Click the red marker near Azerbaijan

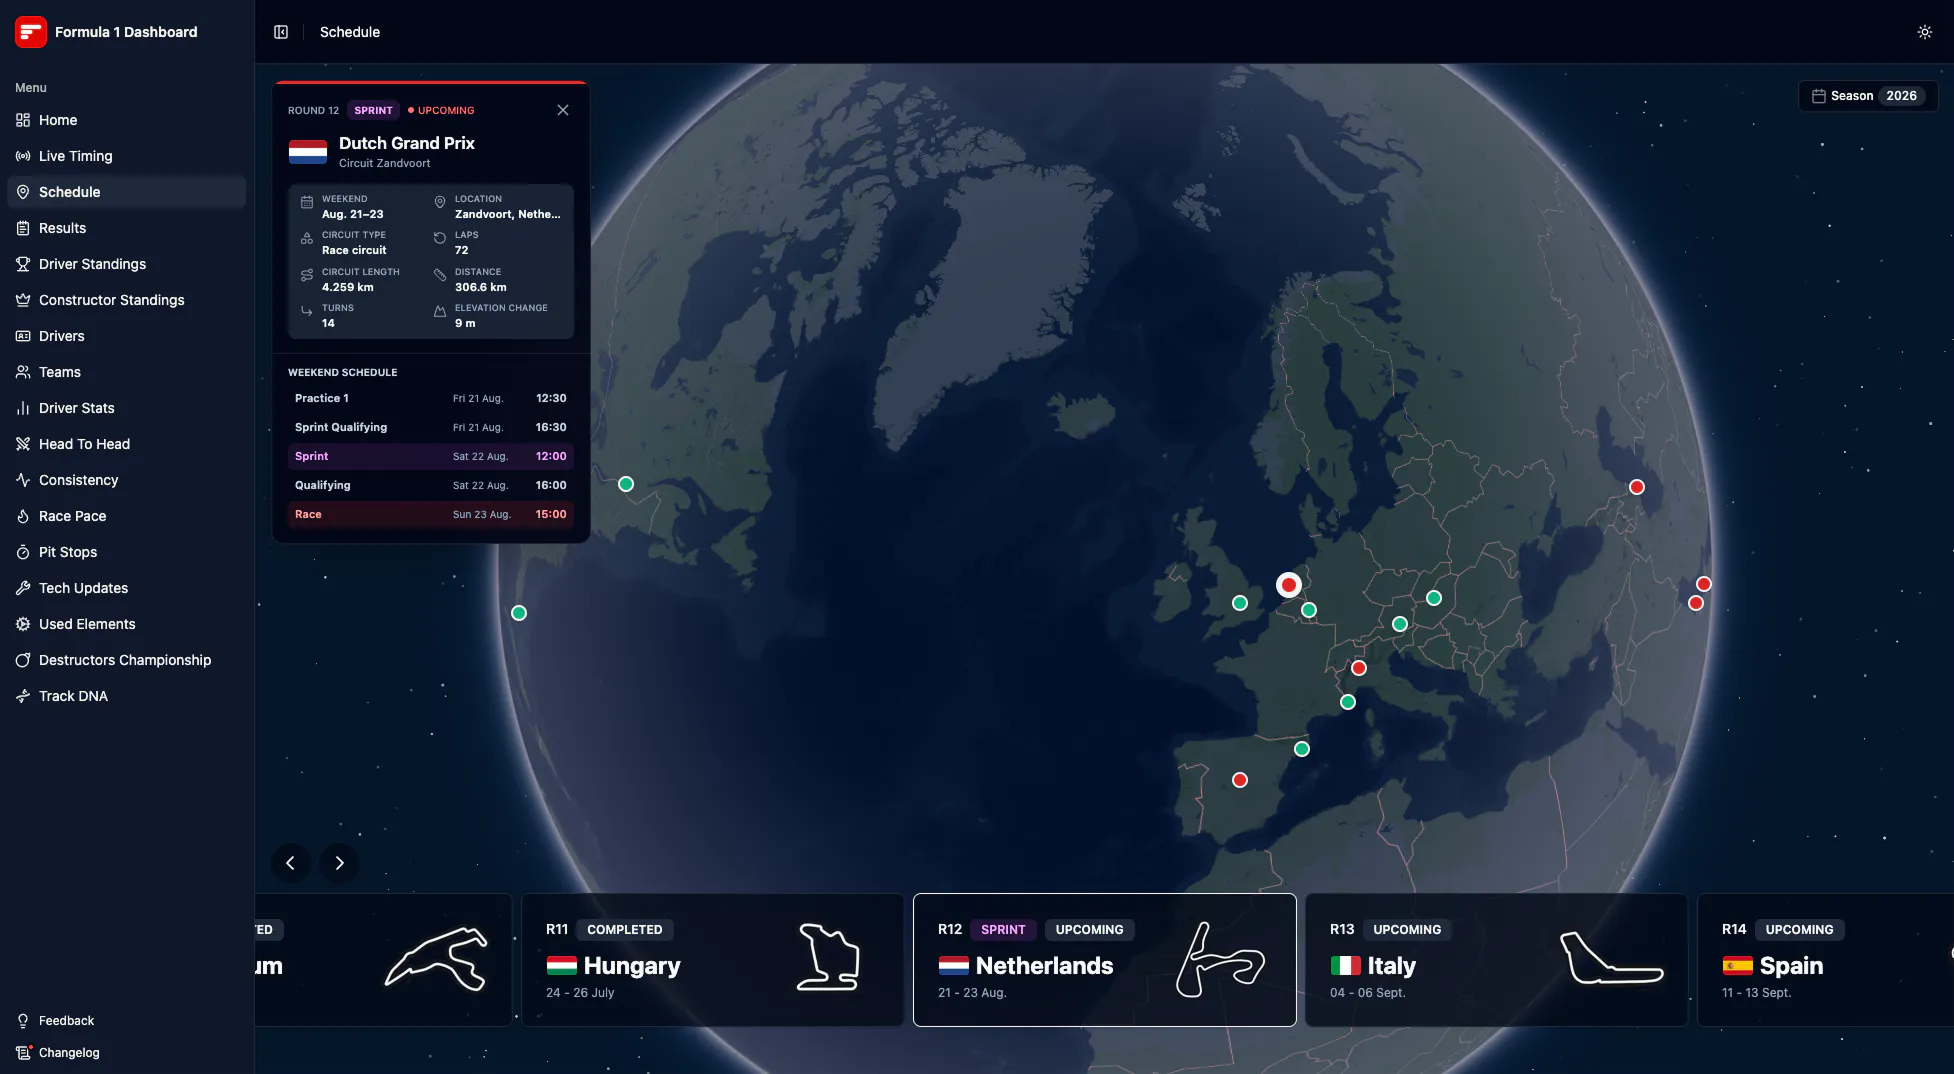(1637, 487)
